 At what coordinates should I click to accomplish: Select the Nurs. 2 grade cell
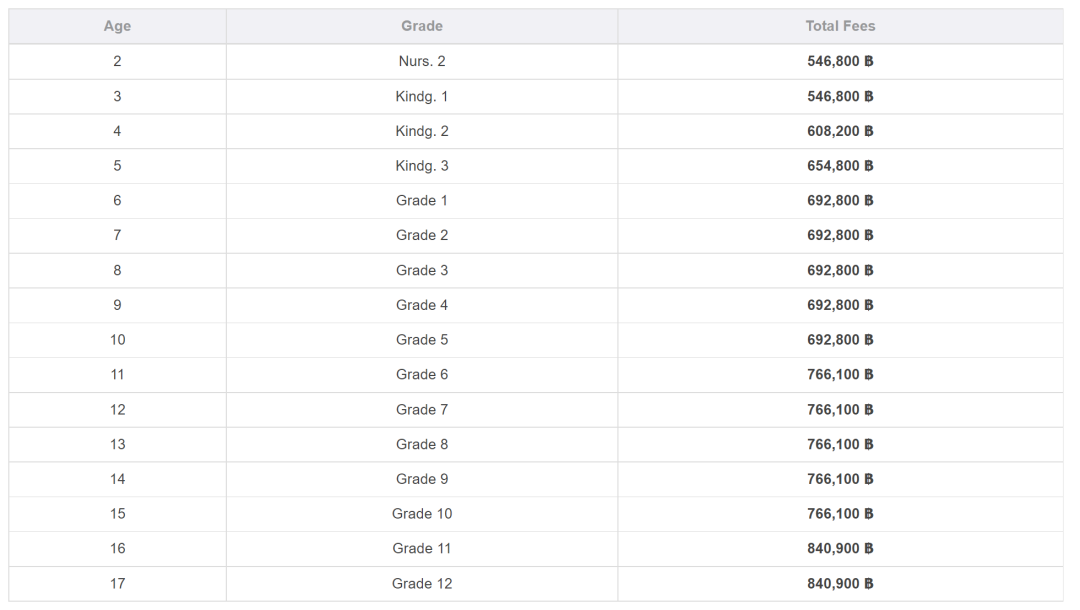pos(421,61)
